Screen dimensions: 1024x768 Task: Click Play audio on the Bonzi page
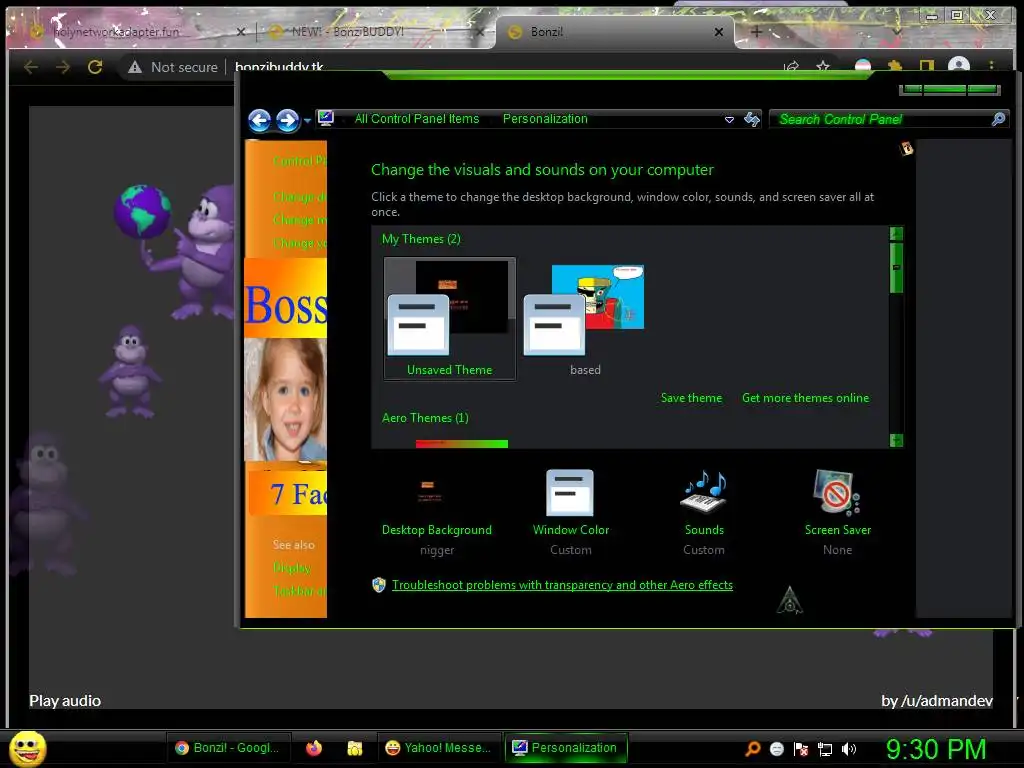tap(65, 701)
